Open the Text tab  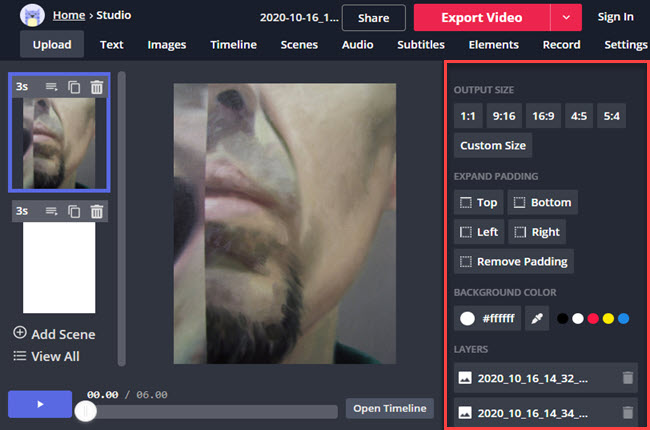112,45
